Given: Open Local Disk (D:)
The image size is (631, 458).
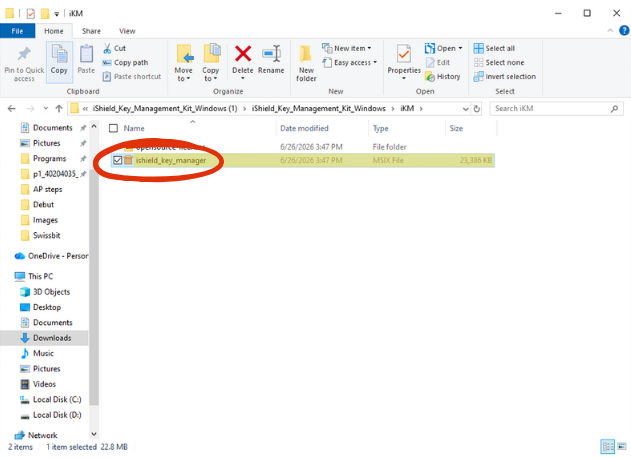Looking at the screenshot, I should coord(57,415).
